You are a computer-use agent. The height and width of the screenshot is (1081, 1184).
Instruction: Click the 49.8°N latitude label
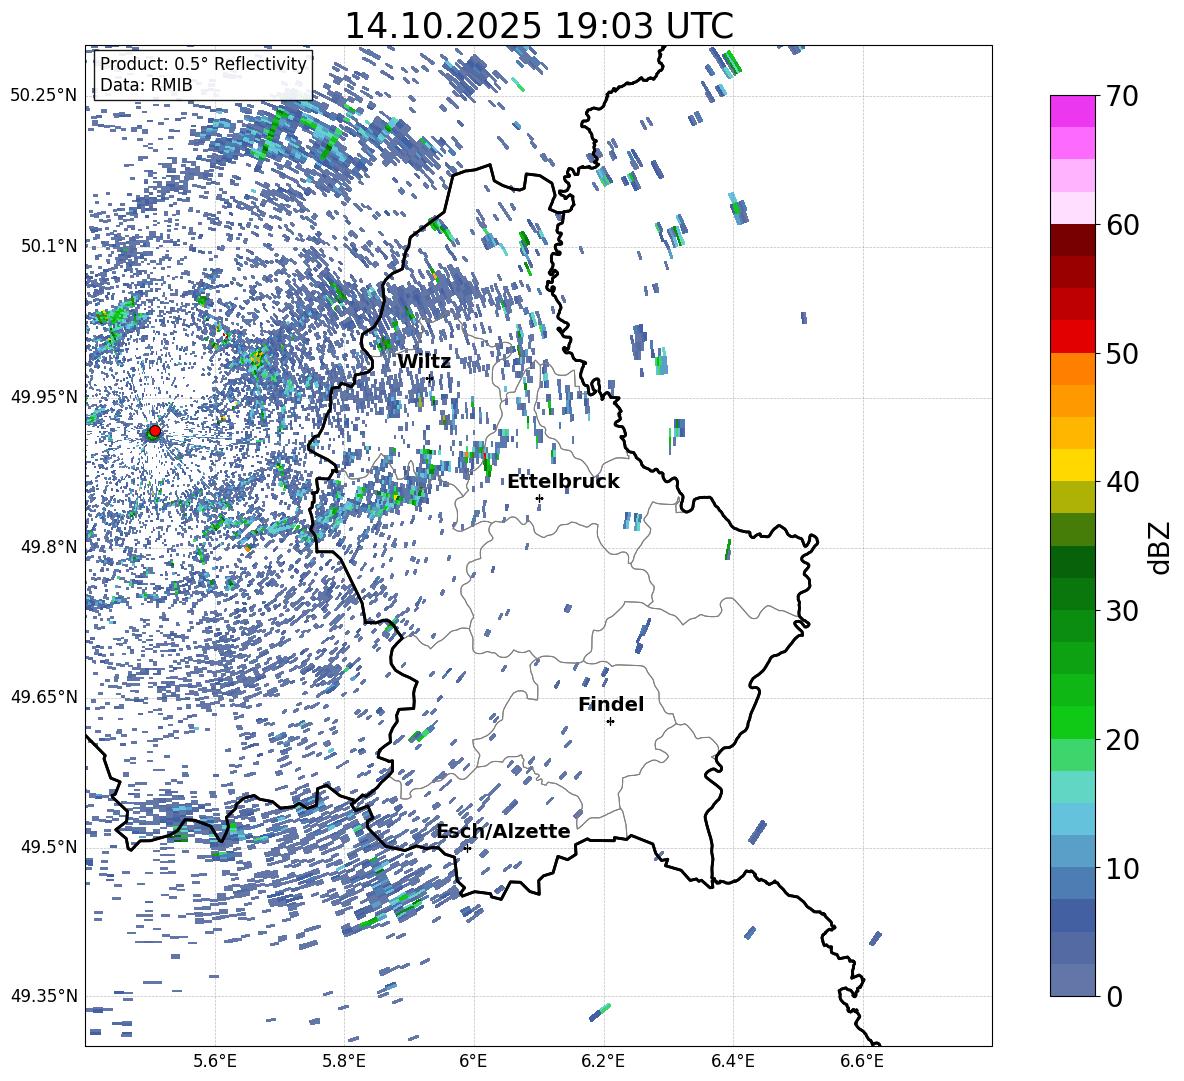click(x=49, y=547)
